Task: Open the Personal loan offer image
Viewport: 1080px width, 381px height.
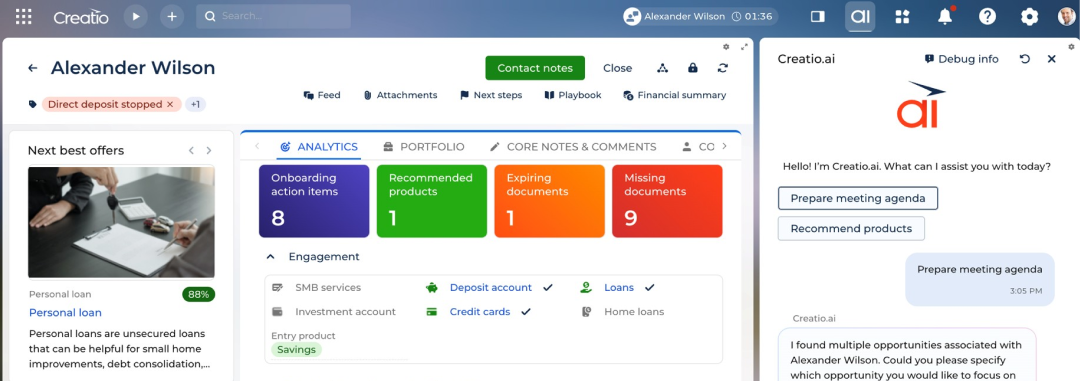Action: [x=121, y=222]
